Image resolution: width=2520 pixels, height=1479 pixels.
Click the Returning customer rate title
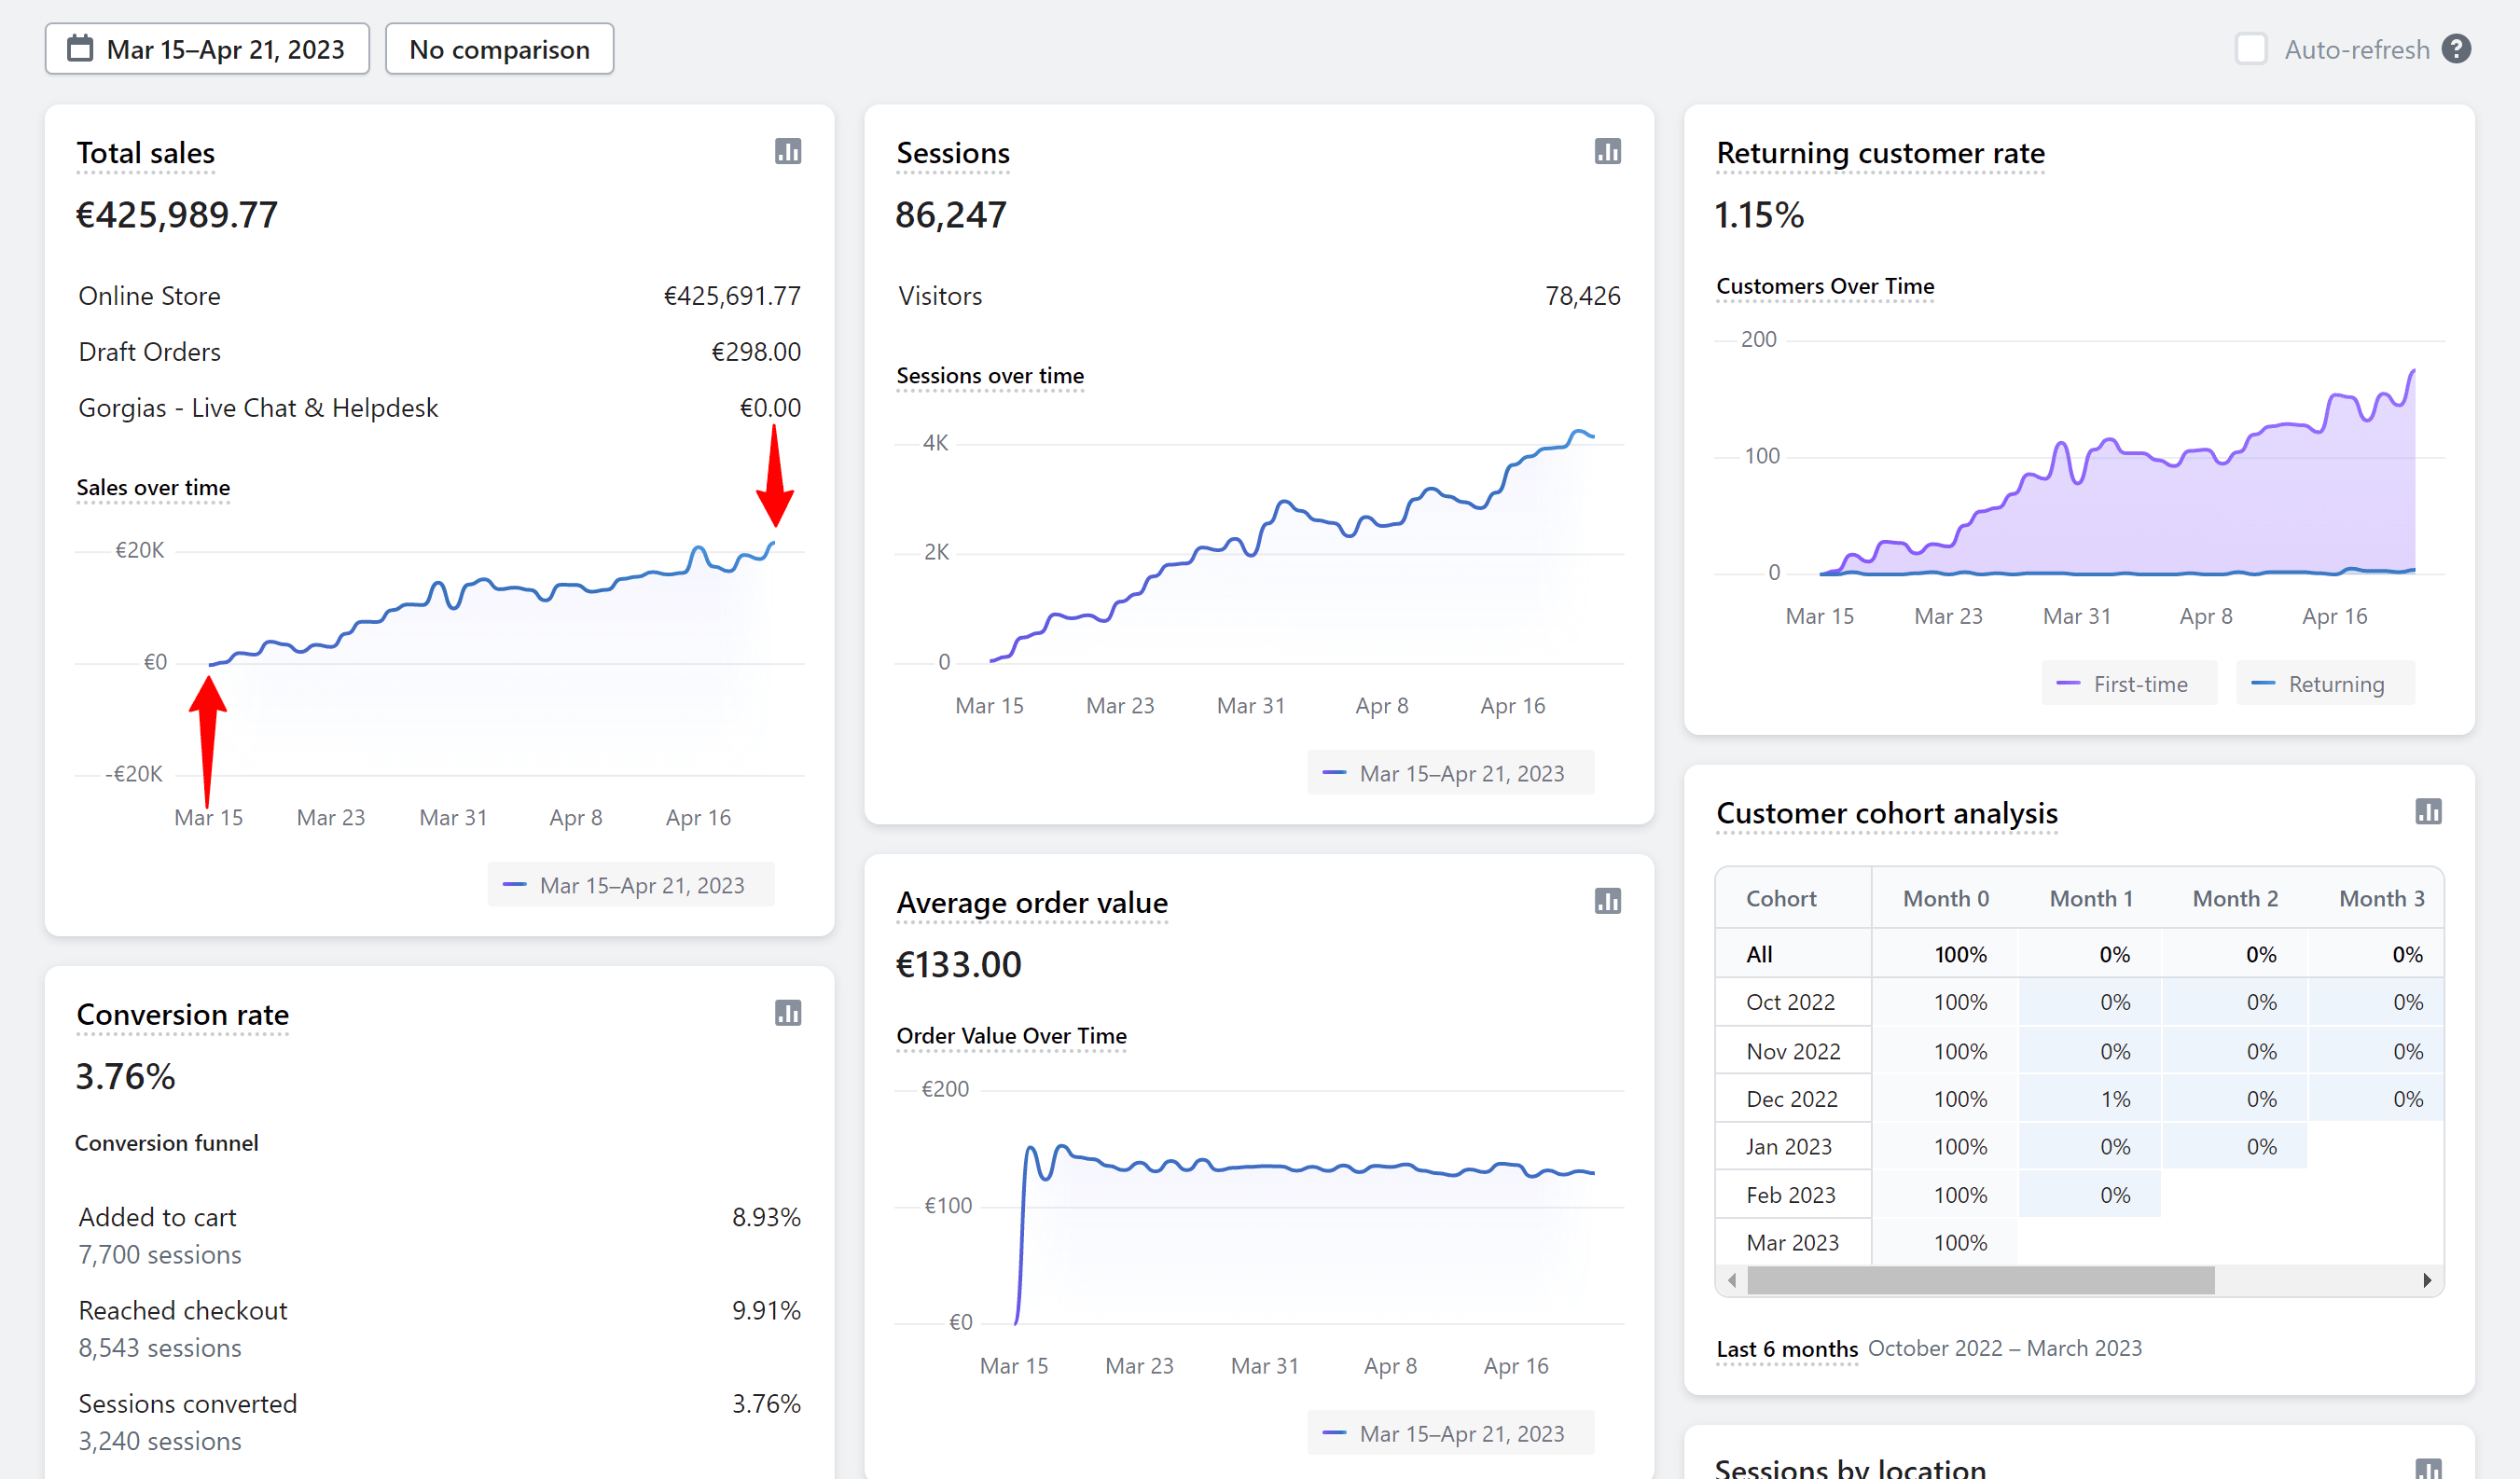click(x=1880, y=153)
